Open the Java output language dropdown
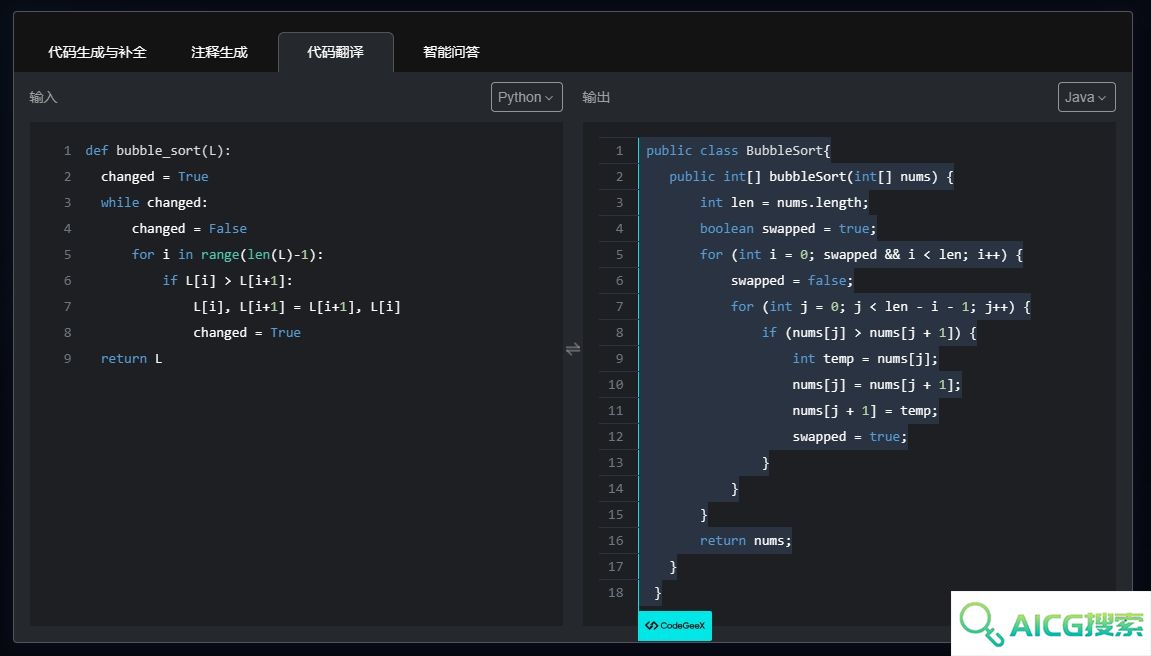Screen dimensions: 1151x656 [x=1086, y=97]
